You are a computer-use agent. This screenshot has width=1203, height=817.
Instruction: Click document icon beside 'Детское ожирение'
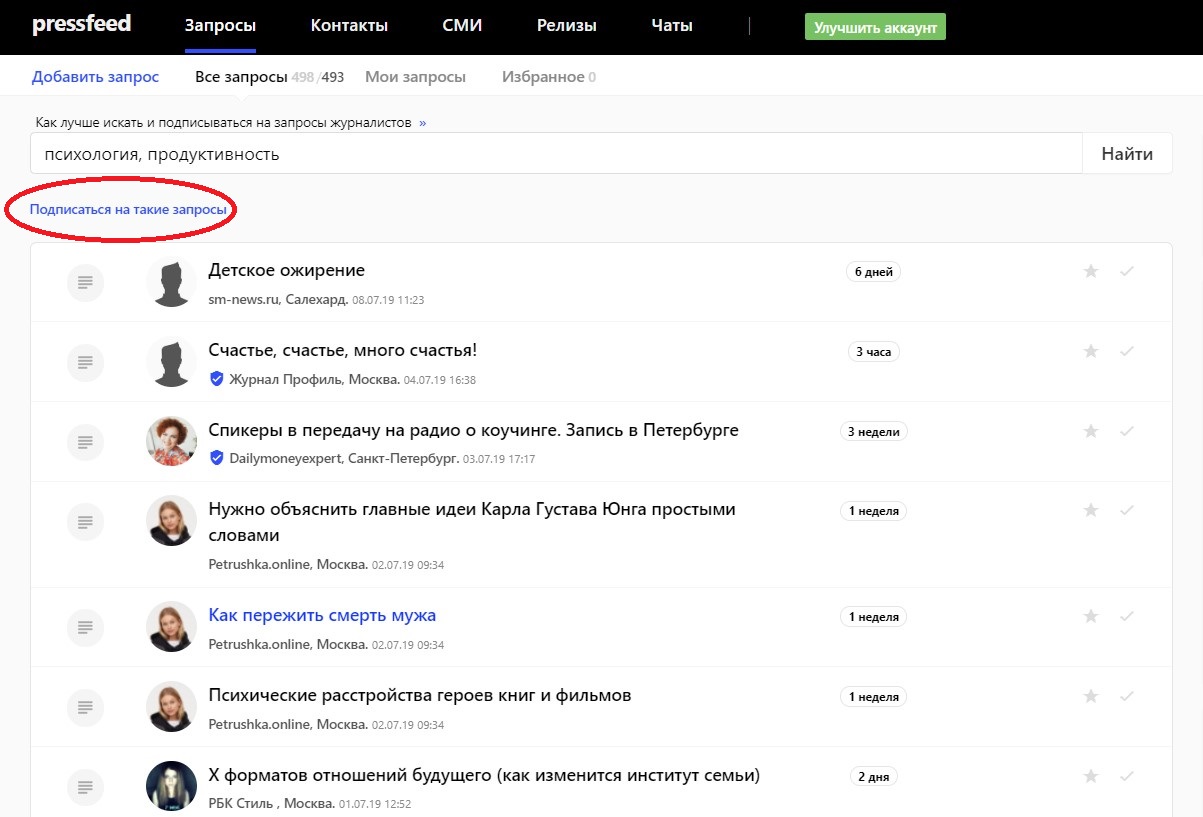pyautogui.click(x=86, y=282)
